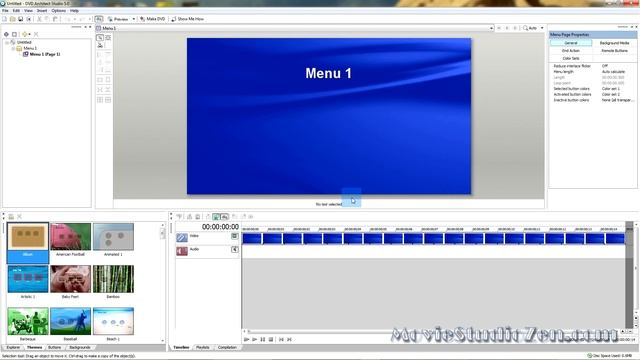Stop timeline playback

coord(271,339)
